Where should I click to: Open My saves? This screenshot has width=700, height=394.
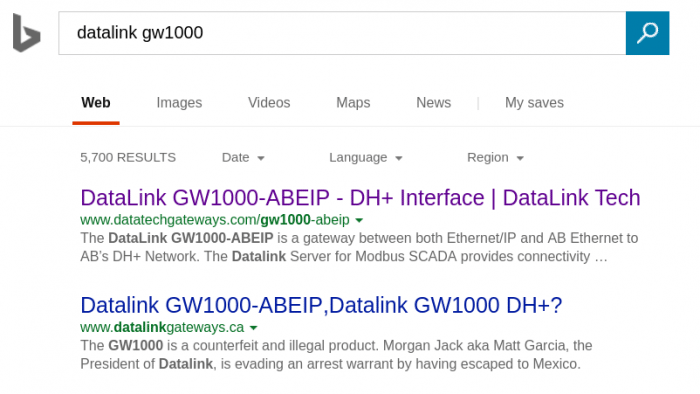[x=534, y=103]
